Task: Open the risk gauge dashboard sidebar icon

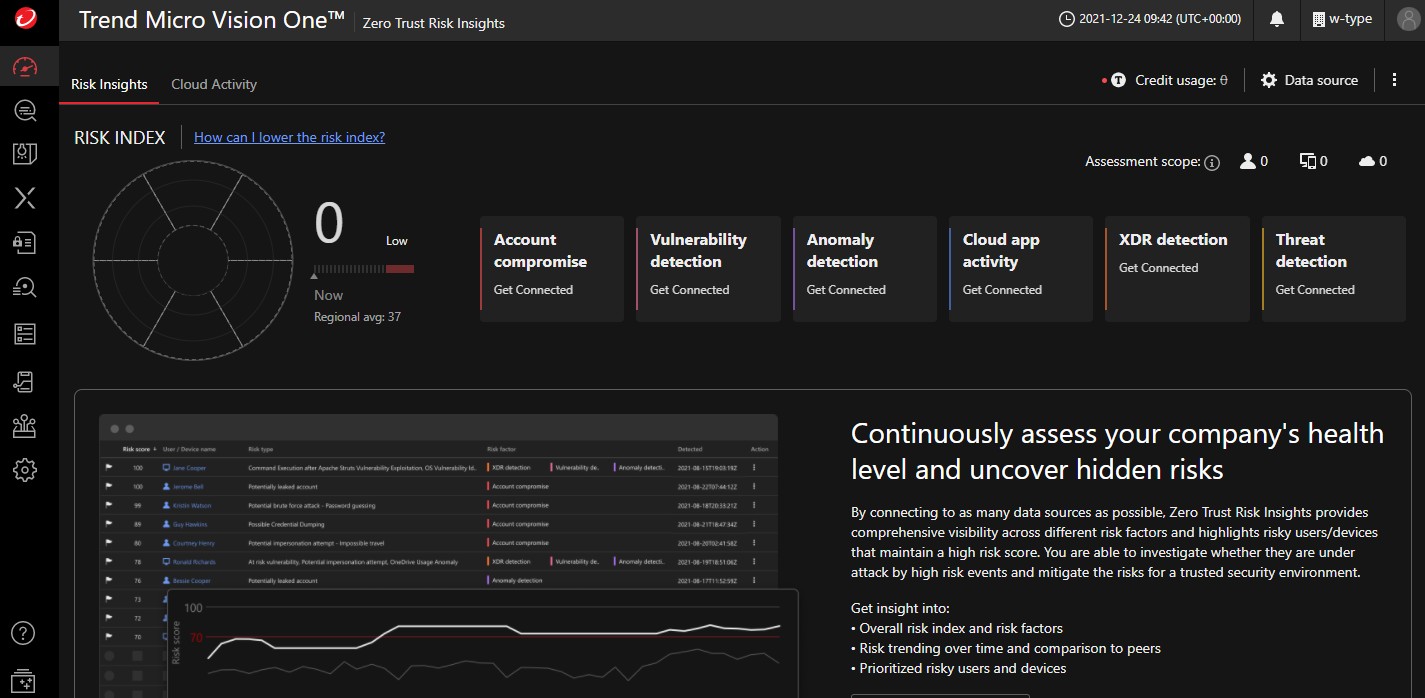Action: [25, 67]
